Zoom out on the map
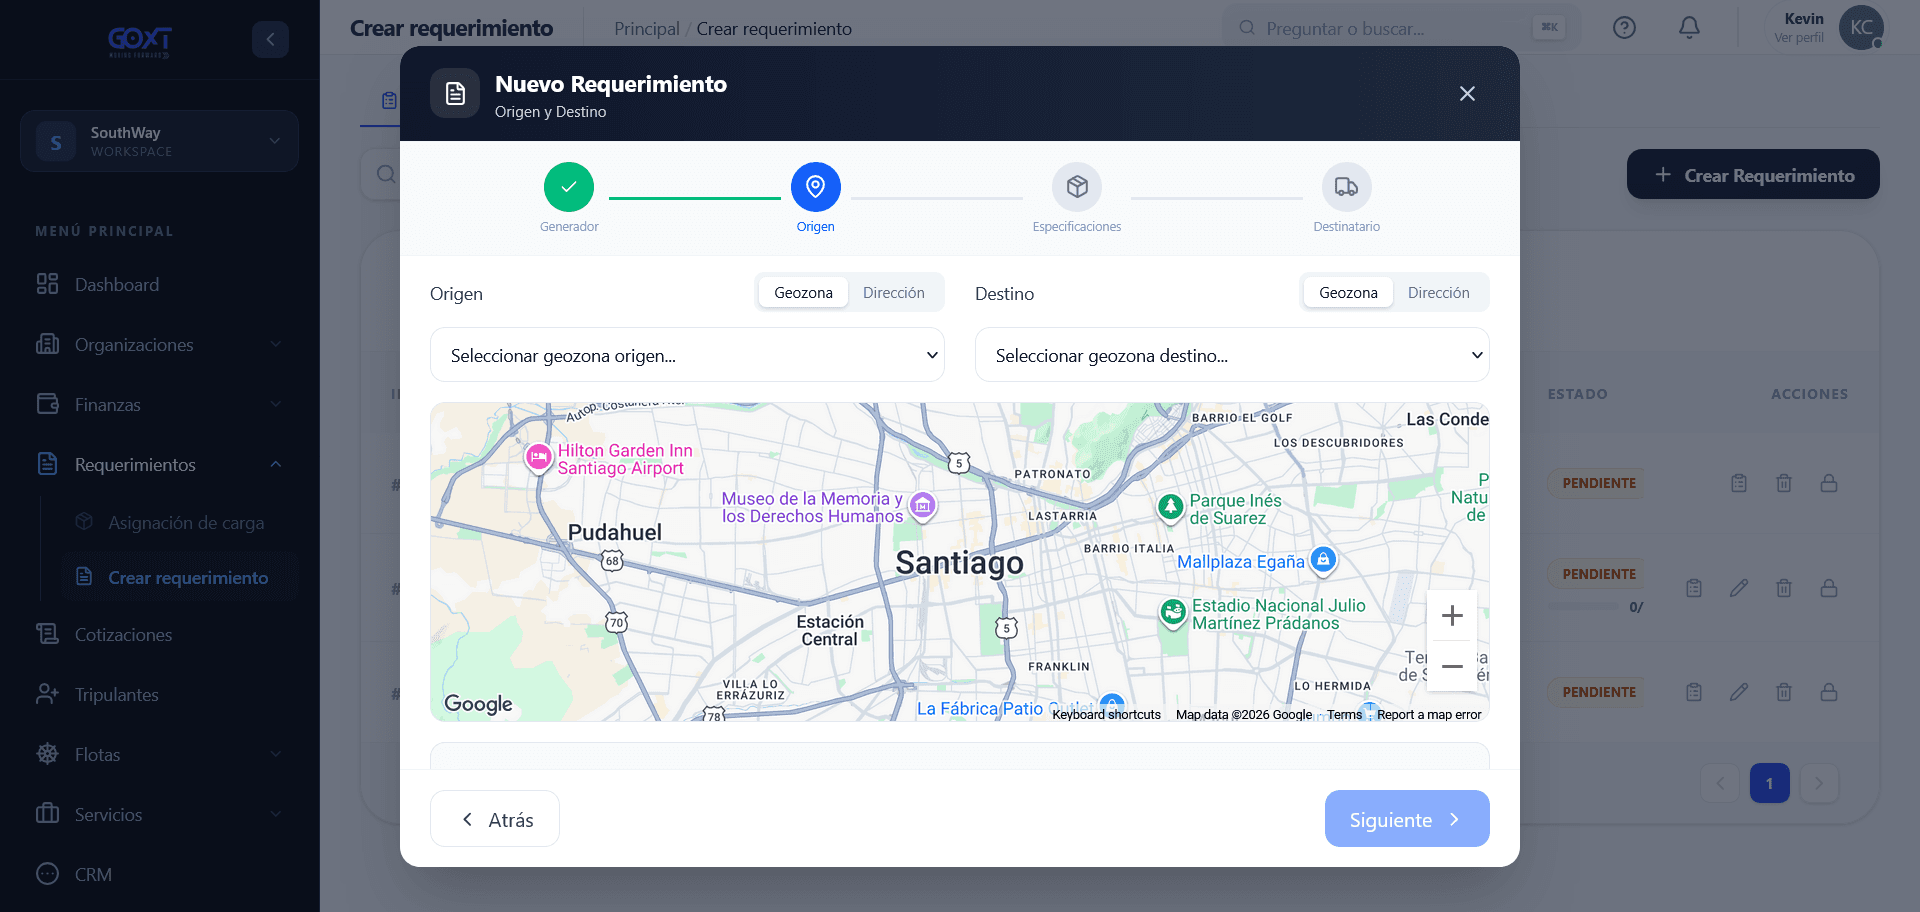This screenshot has width=1920, height=912. click(1452, 666)
